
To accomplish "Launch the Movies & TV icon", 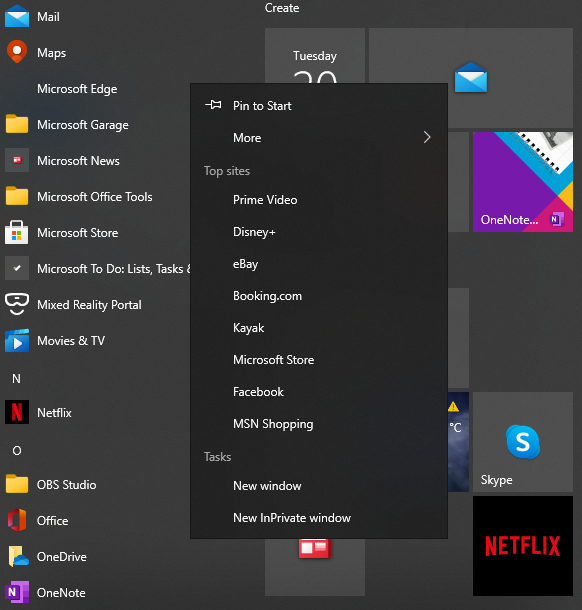I will [x=17, y=340].
